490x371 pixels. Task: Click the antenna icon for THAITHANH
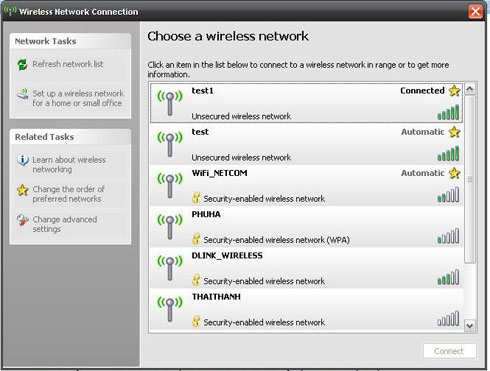coord(170,309)
